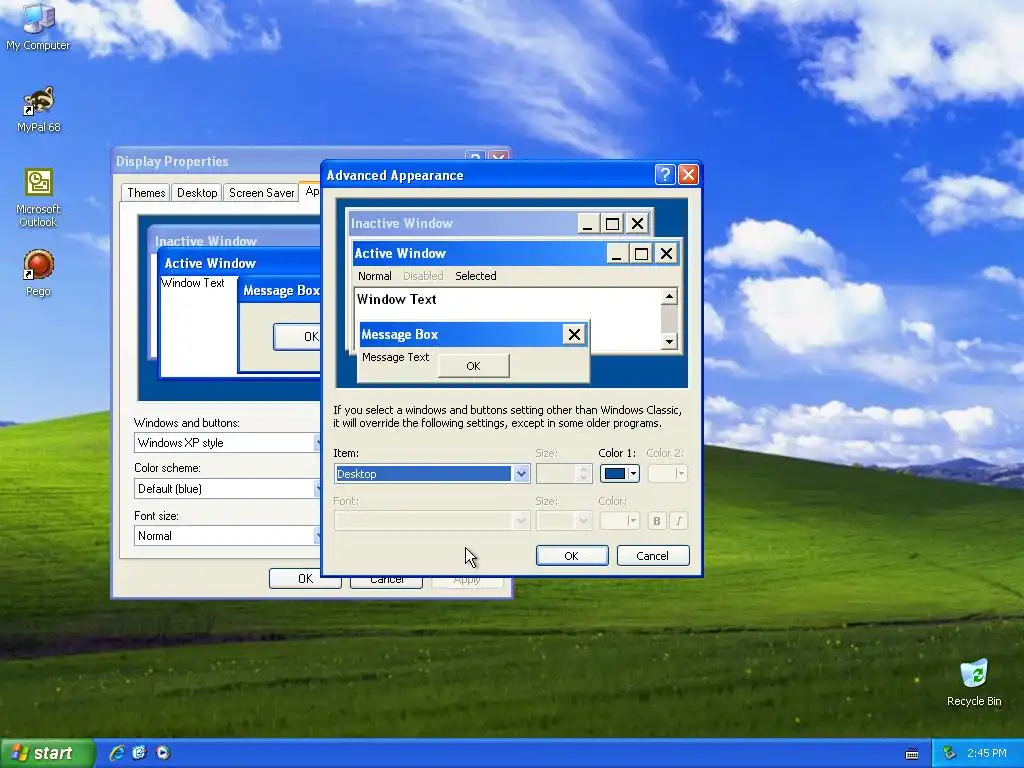This screenshot has width=1024, height=768.
Task: Click the preview Message Box OK button
Action: (x=473, y=366)
